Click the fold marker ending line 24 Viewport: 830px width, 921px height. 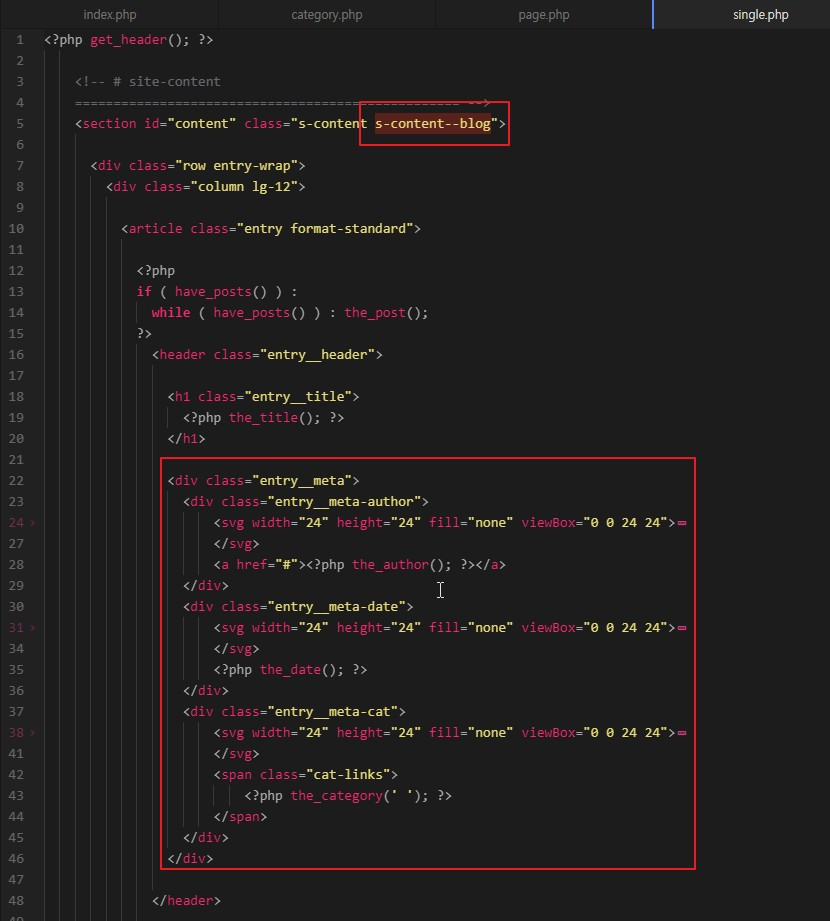pos(682,522)
